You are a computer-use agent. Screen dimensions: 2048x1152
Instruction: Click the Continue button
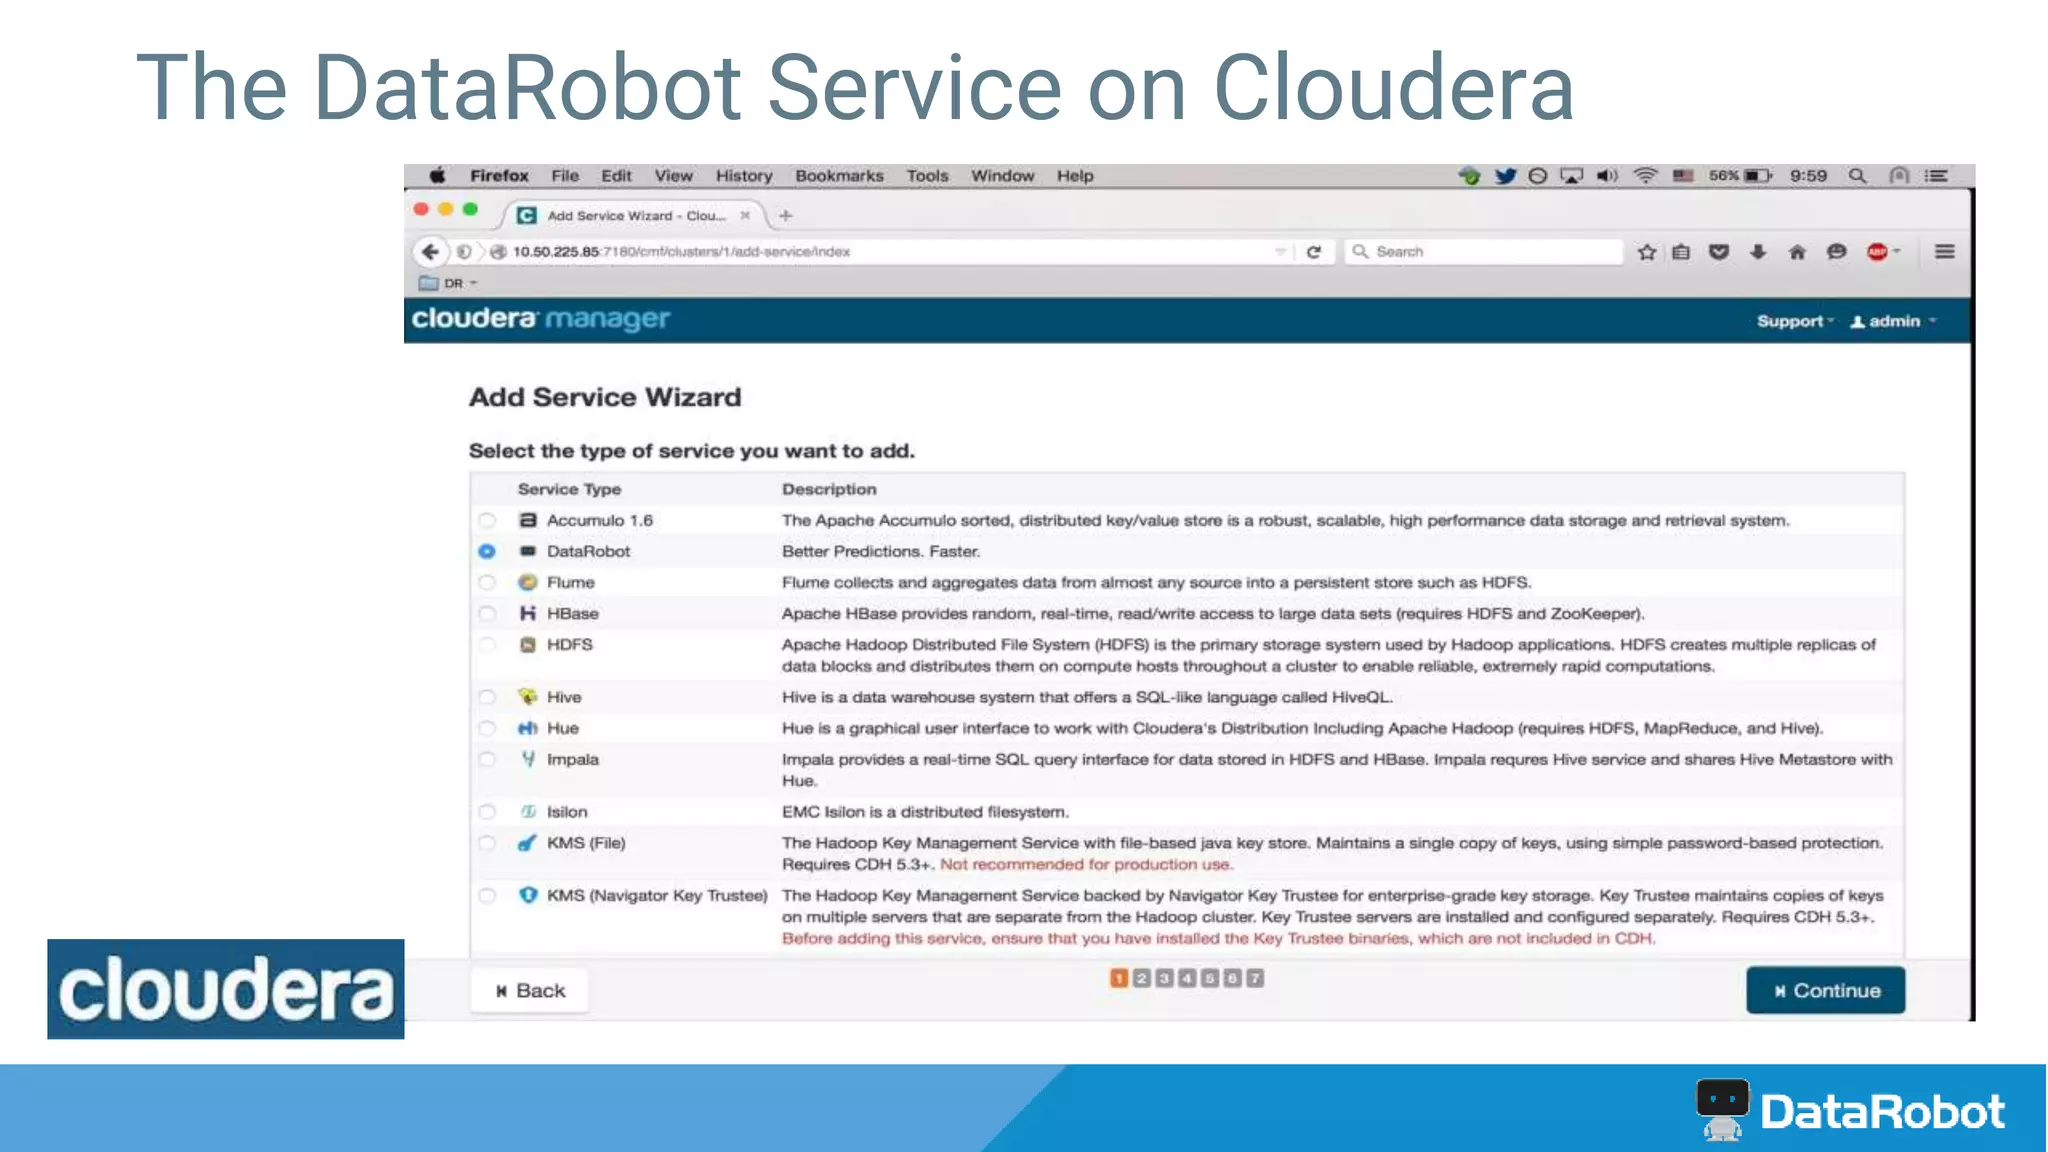point(1825,990)
